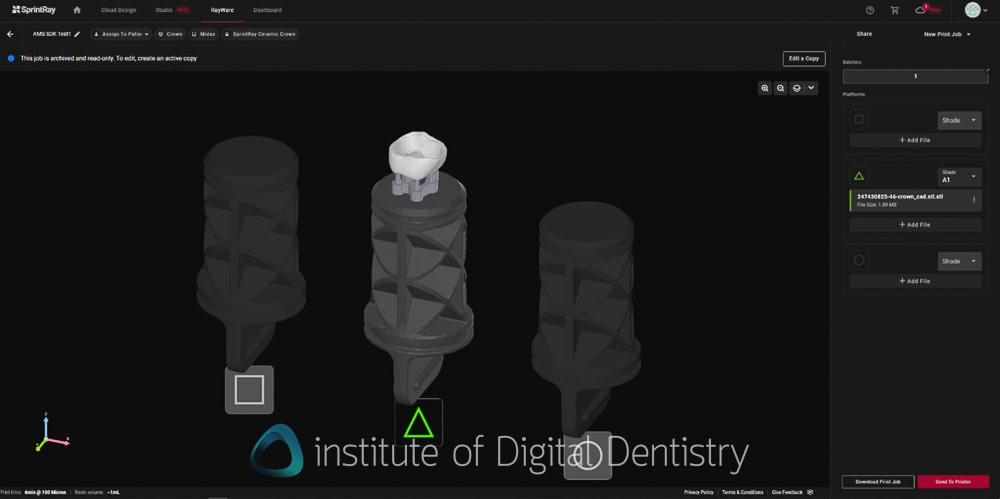Open the Privacy Policy link
1000x499 pixels.
coord(698,493)
